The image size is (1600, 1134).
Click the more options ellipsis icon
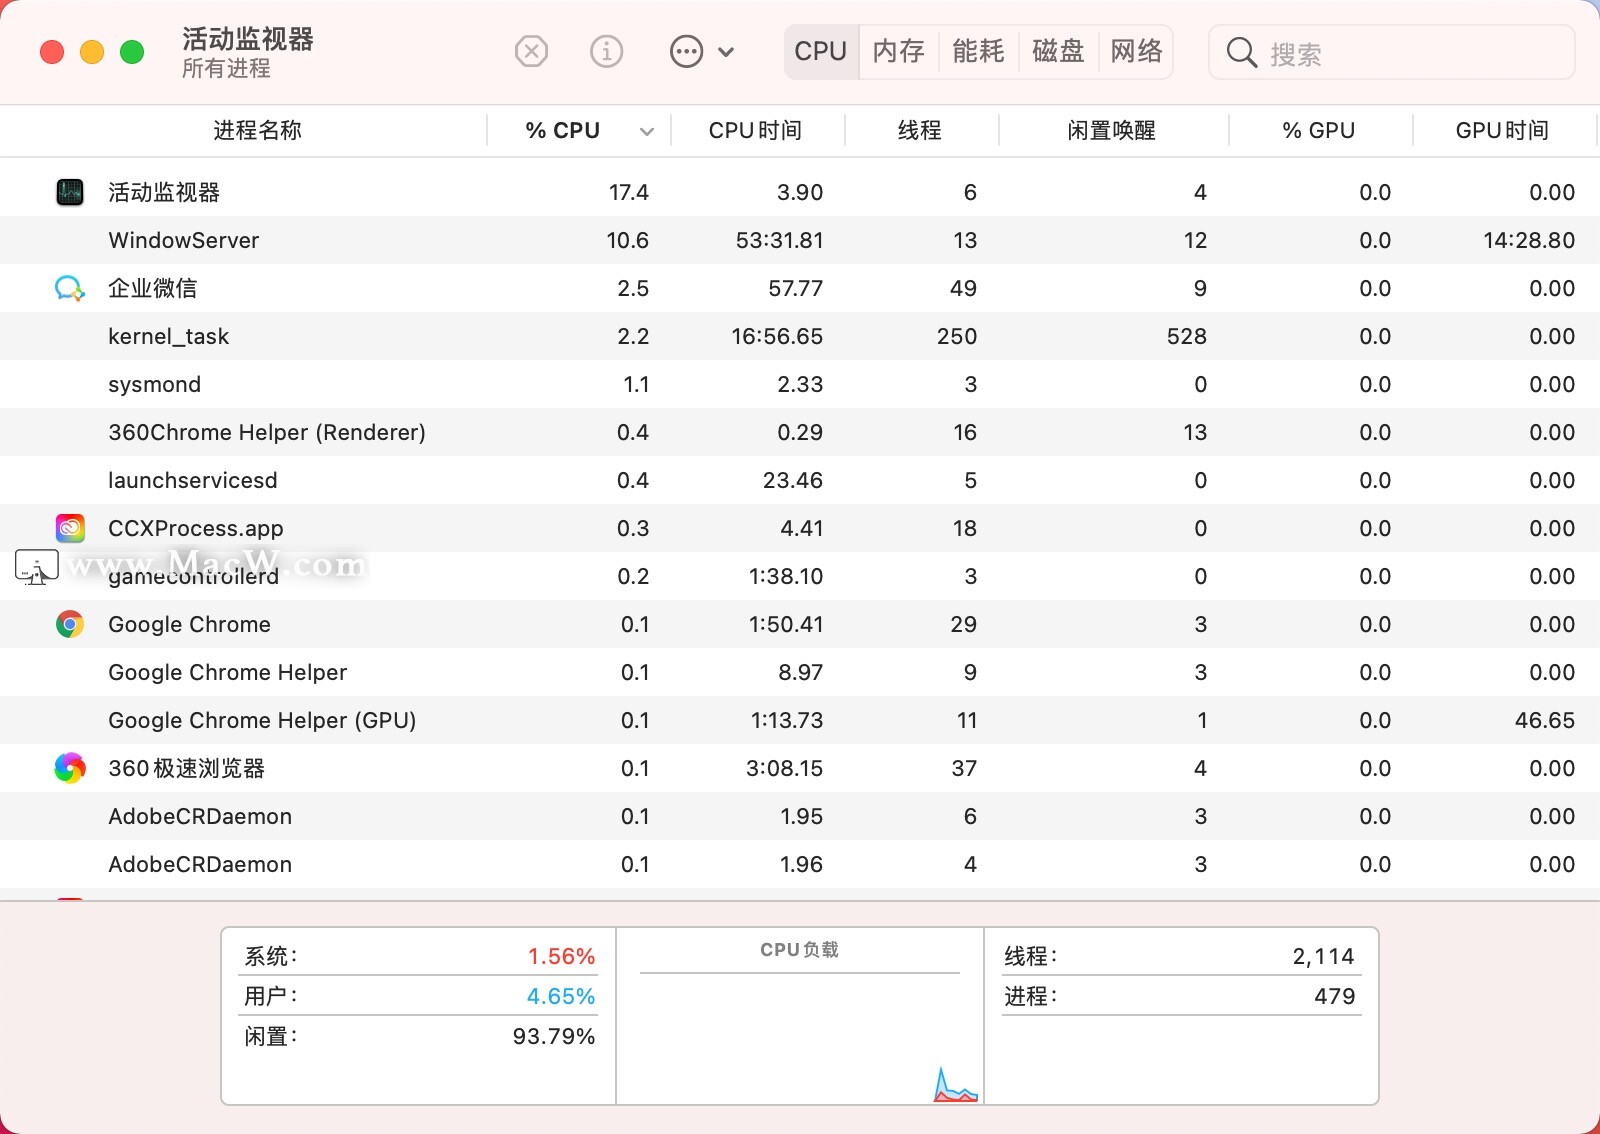point(686,51)
